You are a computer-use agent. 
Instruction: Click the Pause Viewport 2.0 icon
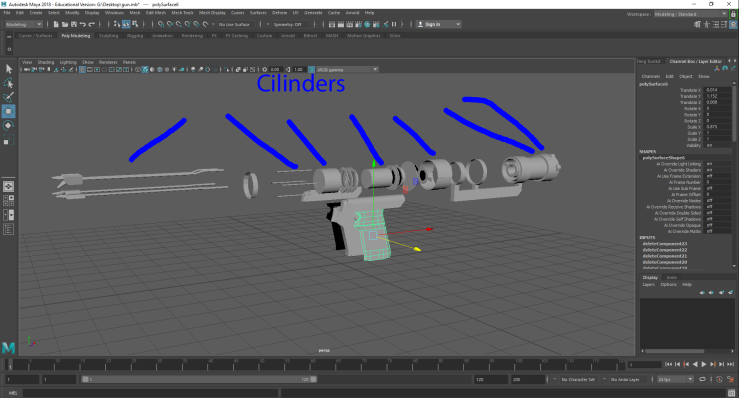click(x=394, y=24)
